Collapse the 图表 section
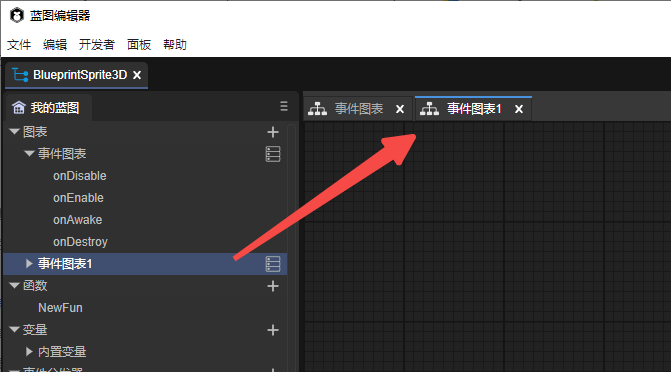The width and height of the screenshot is (671, 372). (14, 131)
